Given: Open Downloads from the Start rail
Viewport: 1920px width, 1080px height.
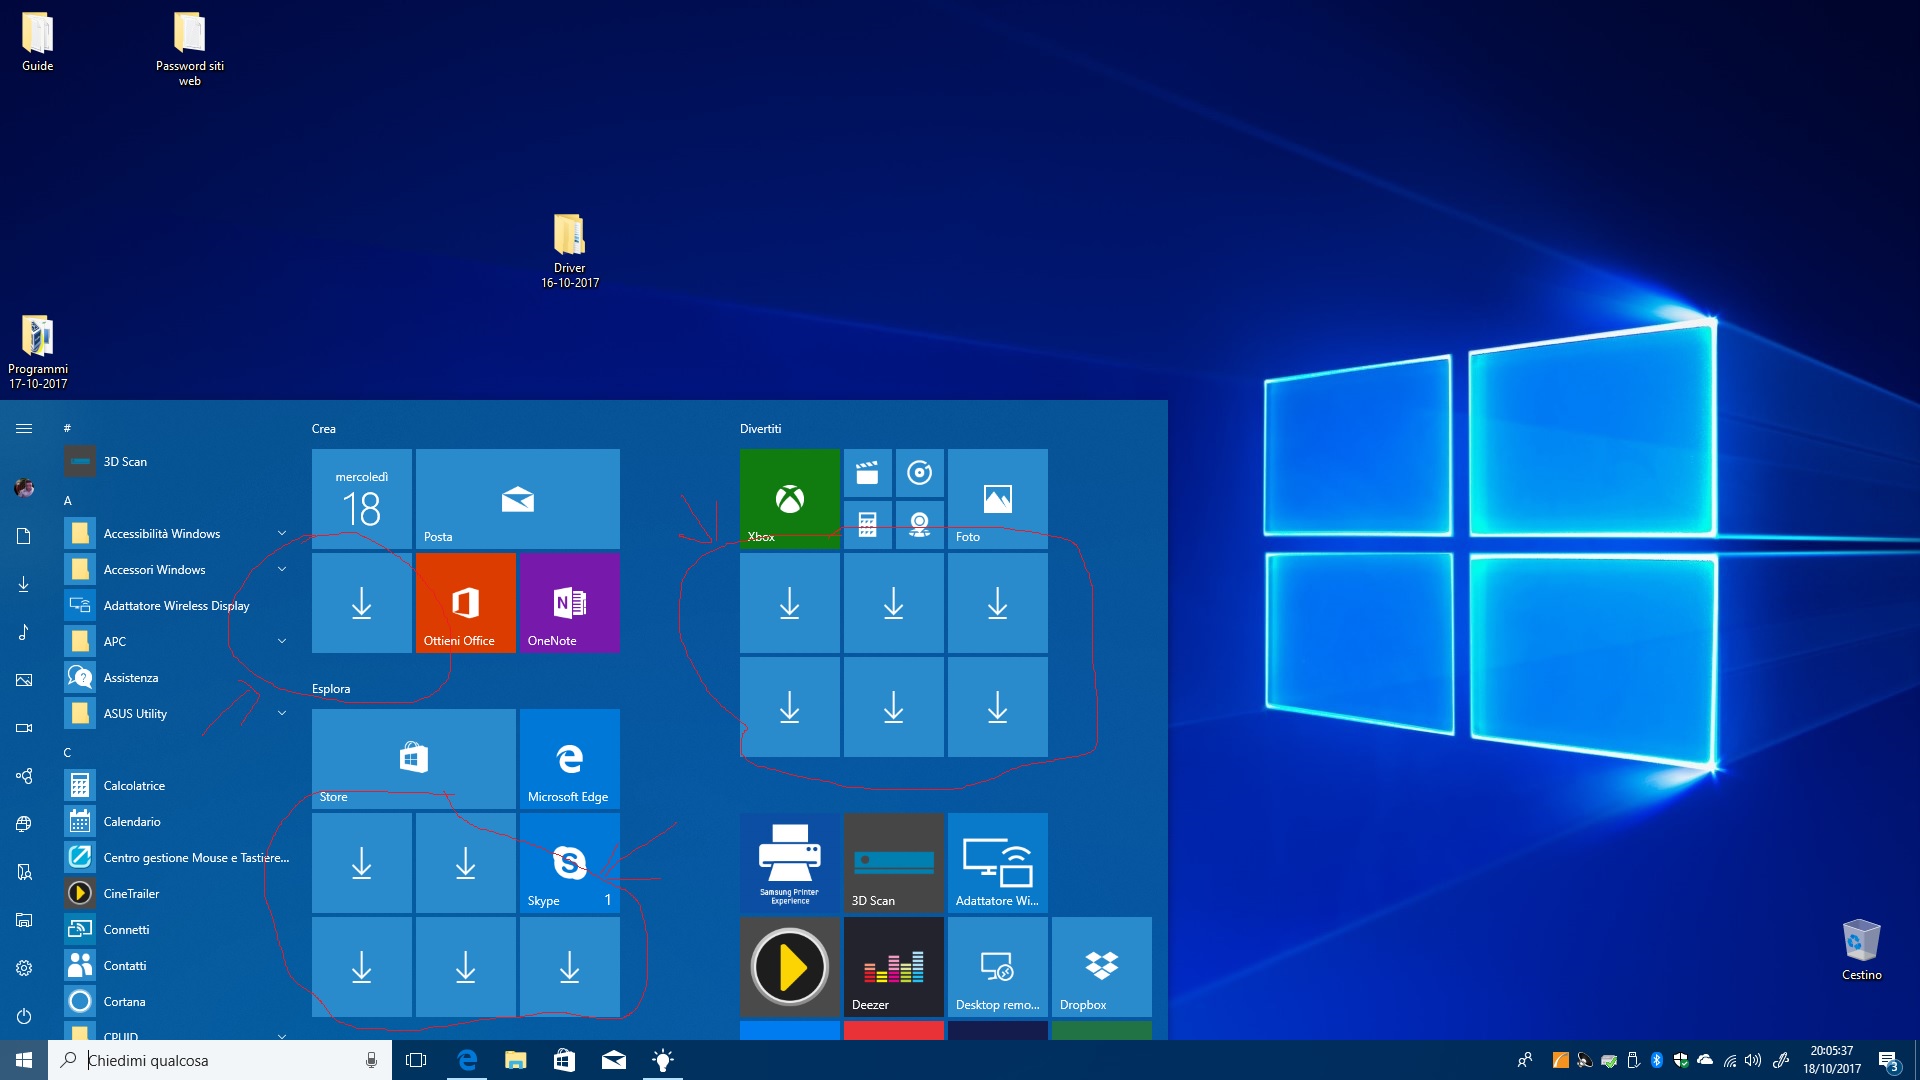Looking at the screenshot, I should coord(24,584).
